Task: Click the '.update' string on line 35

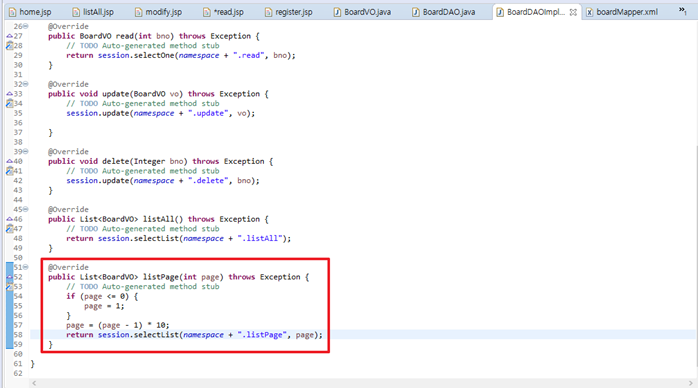Action: 208,113
